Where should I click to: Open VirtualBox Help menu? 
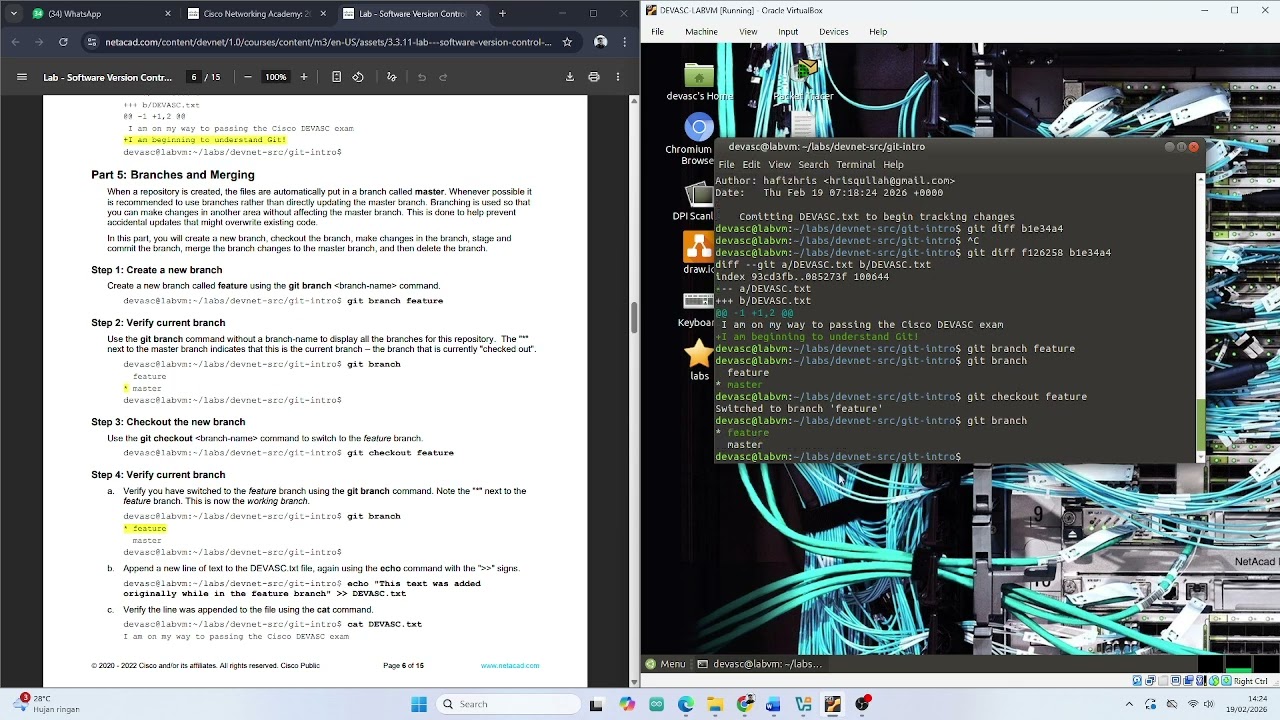tap(878, 32)
